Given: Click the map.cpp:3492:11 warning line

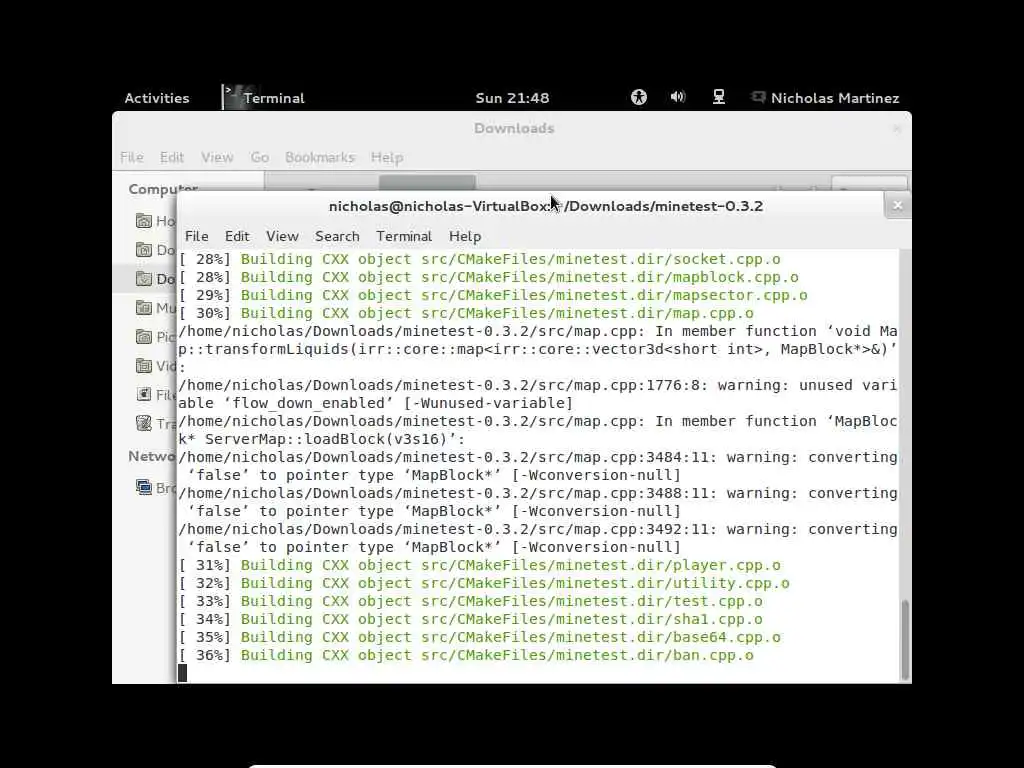Looking at the screenshot, I should click(x=537, y=537).
